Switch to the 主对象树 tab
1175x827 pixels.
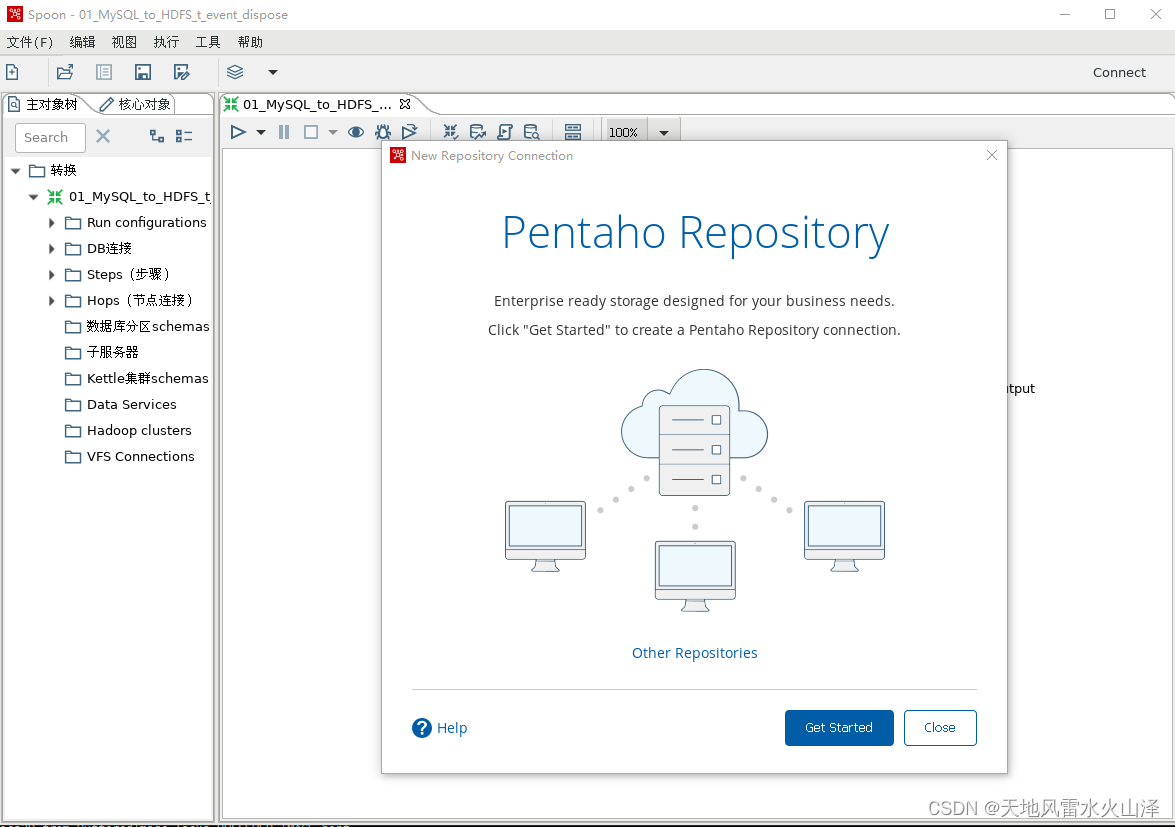43,104
